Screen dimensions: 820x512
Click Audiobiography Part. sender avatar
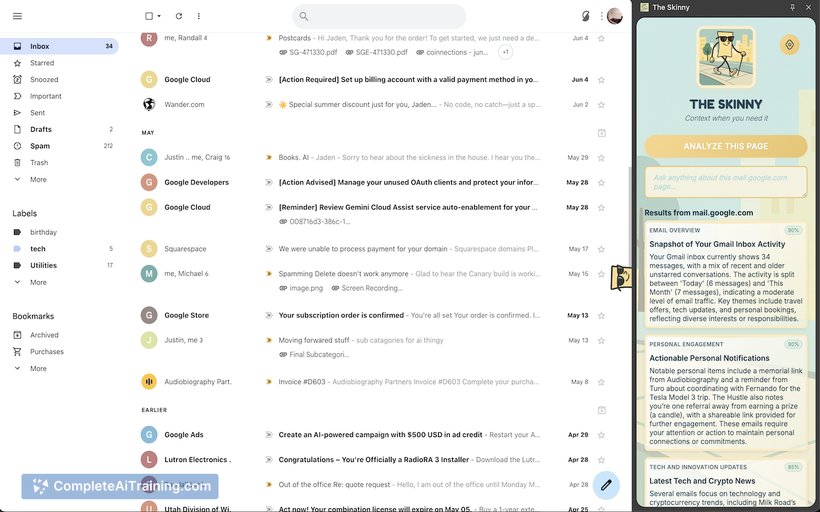tap(149, 382)
